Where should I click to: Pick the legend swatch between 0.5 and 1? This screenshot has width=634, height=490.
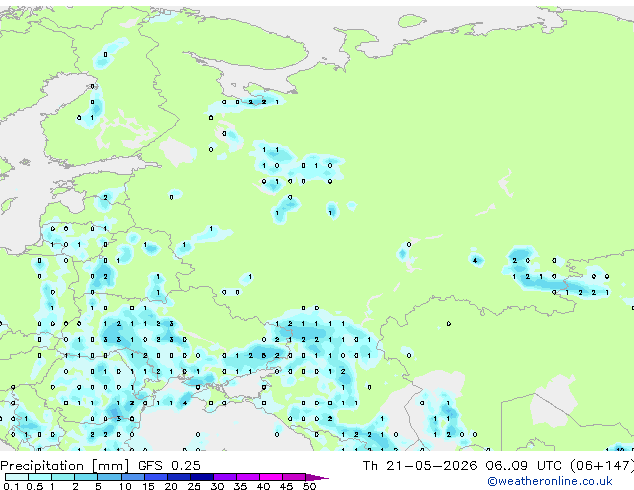40,477
